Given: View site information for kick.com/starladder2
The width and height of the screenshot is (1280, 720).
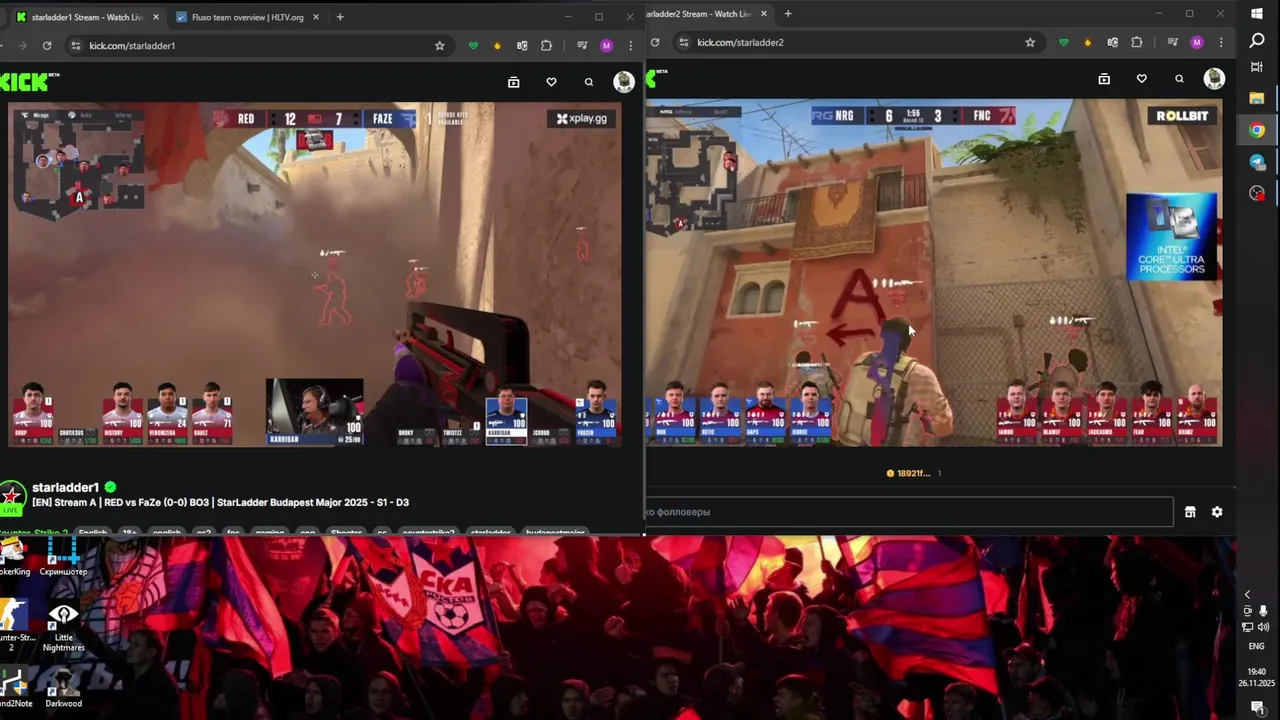Looking at the screenshot, I should [684, 42].
